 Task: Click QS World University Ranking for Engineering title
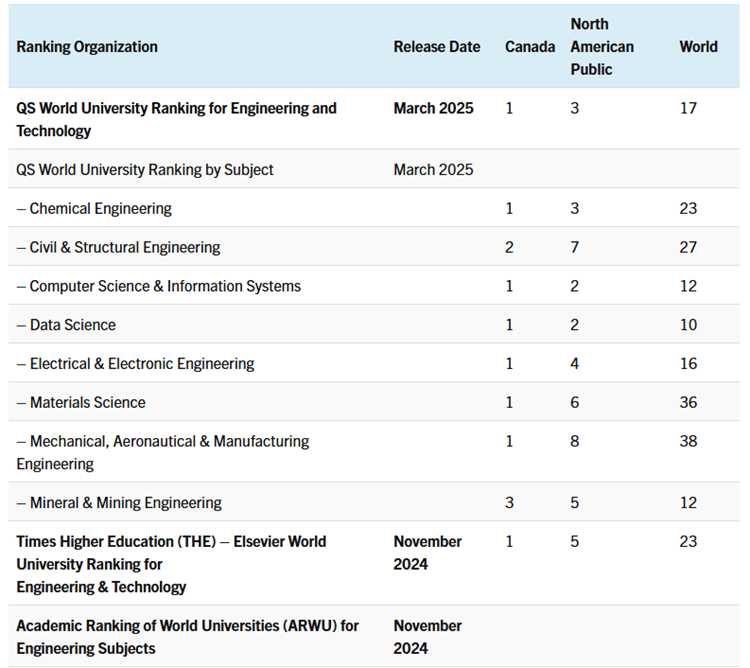click(x=176, y=119)
